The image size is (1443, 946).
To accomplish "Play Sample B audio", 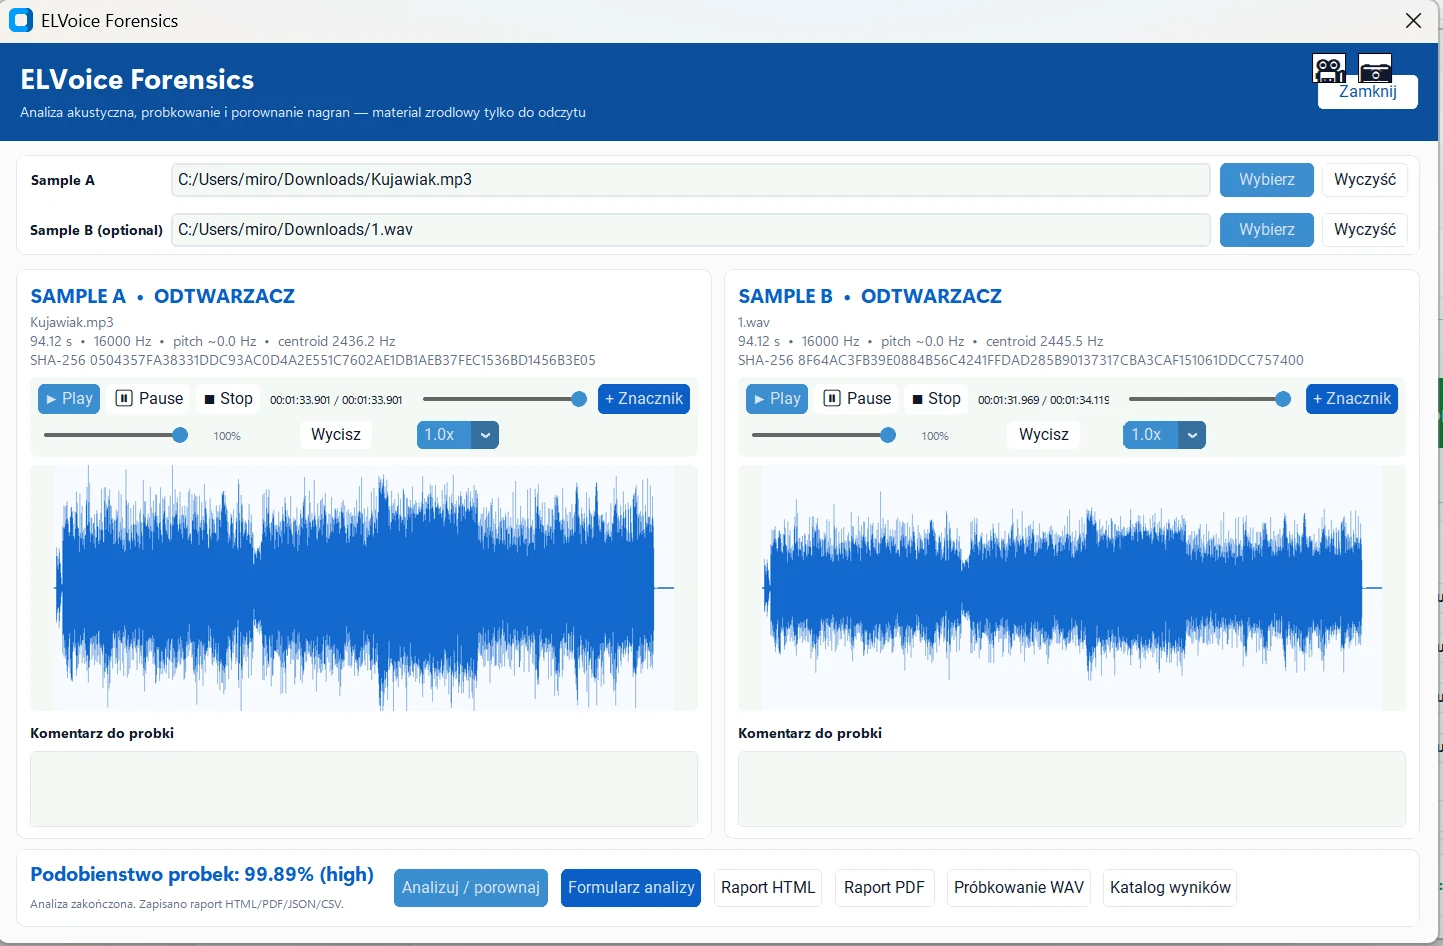I will (x=777, y=399).
